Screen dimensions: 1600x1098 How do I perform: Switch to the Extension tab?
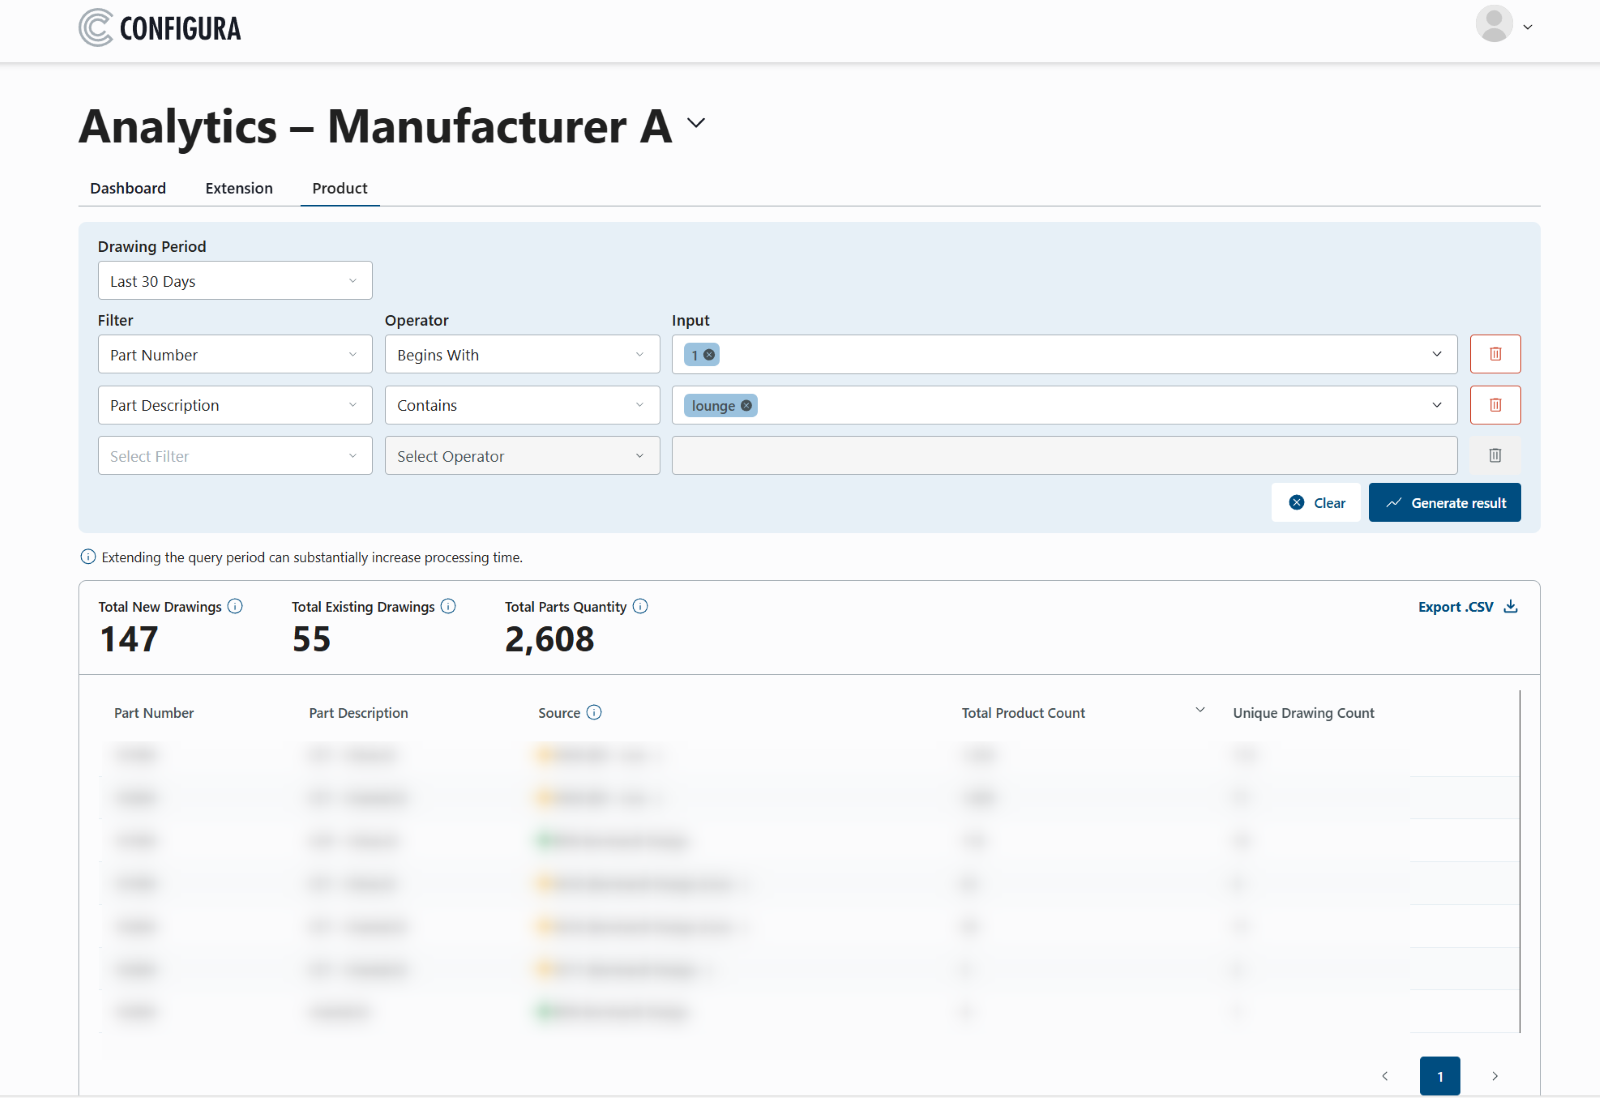click(239, 188)
